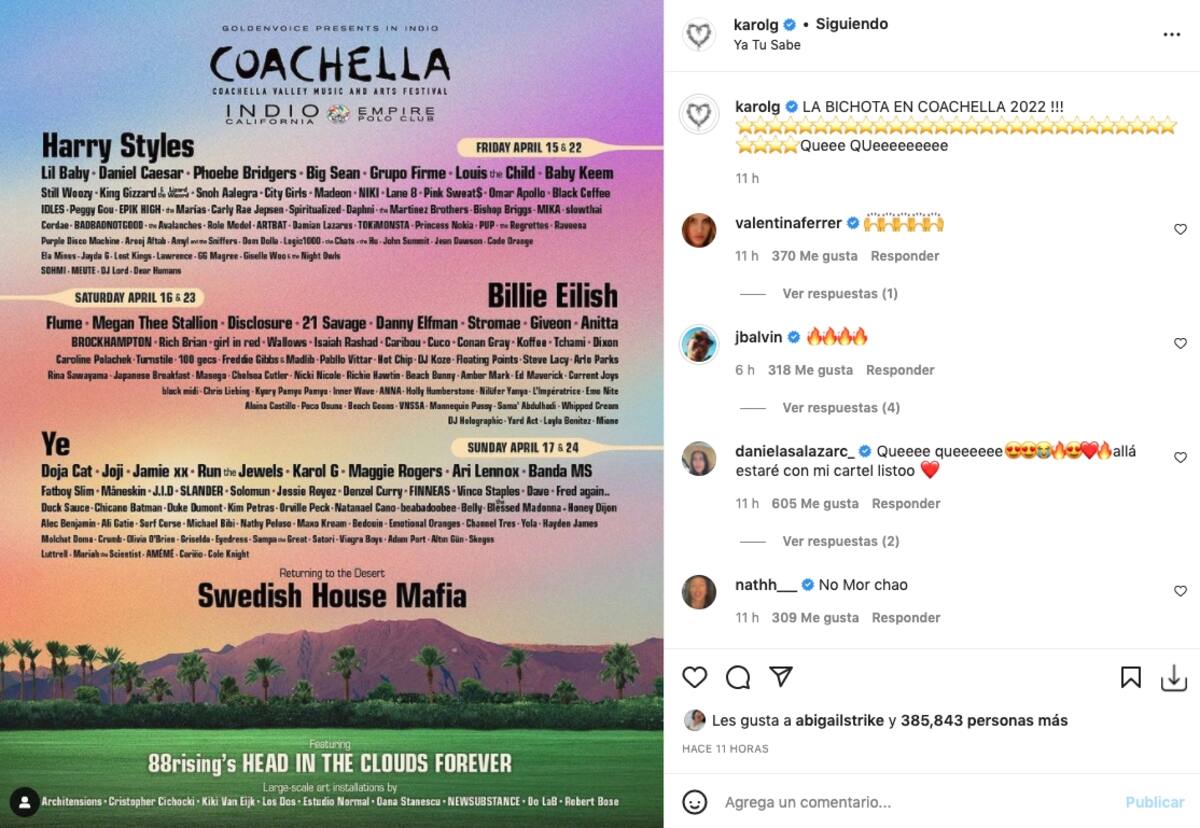Open comments via speech bubble icon

point(738,677)
